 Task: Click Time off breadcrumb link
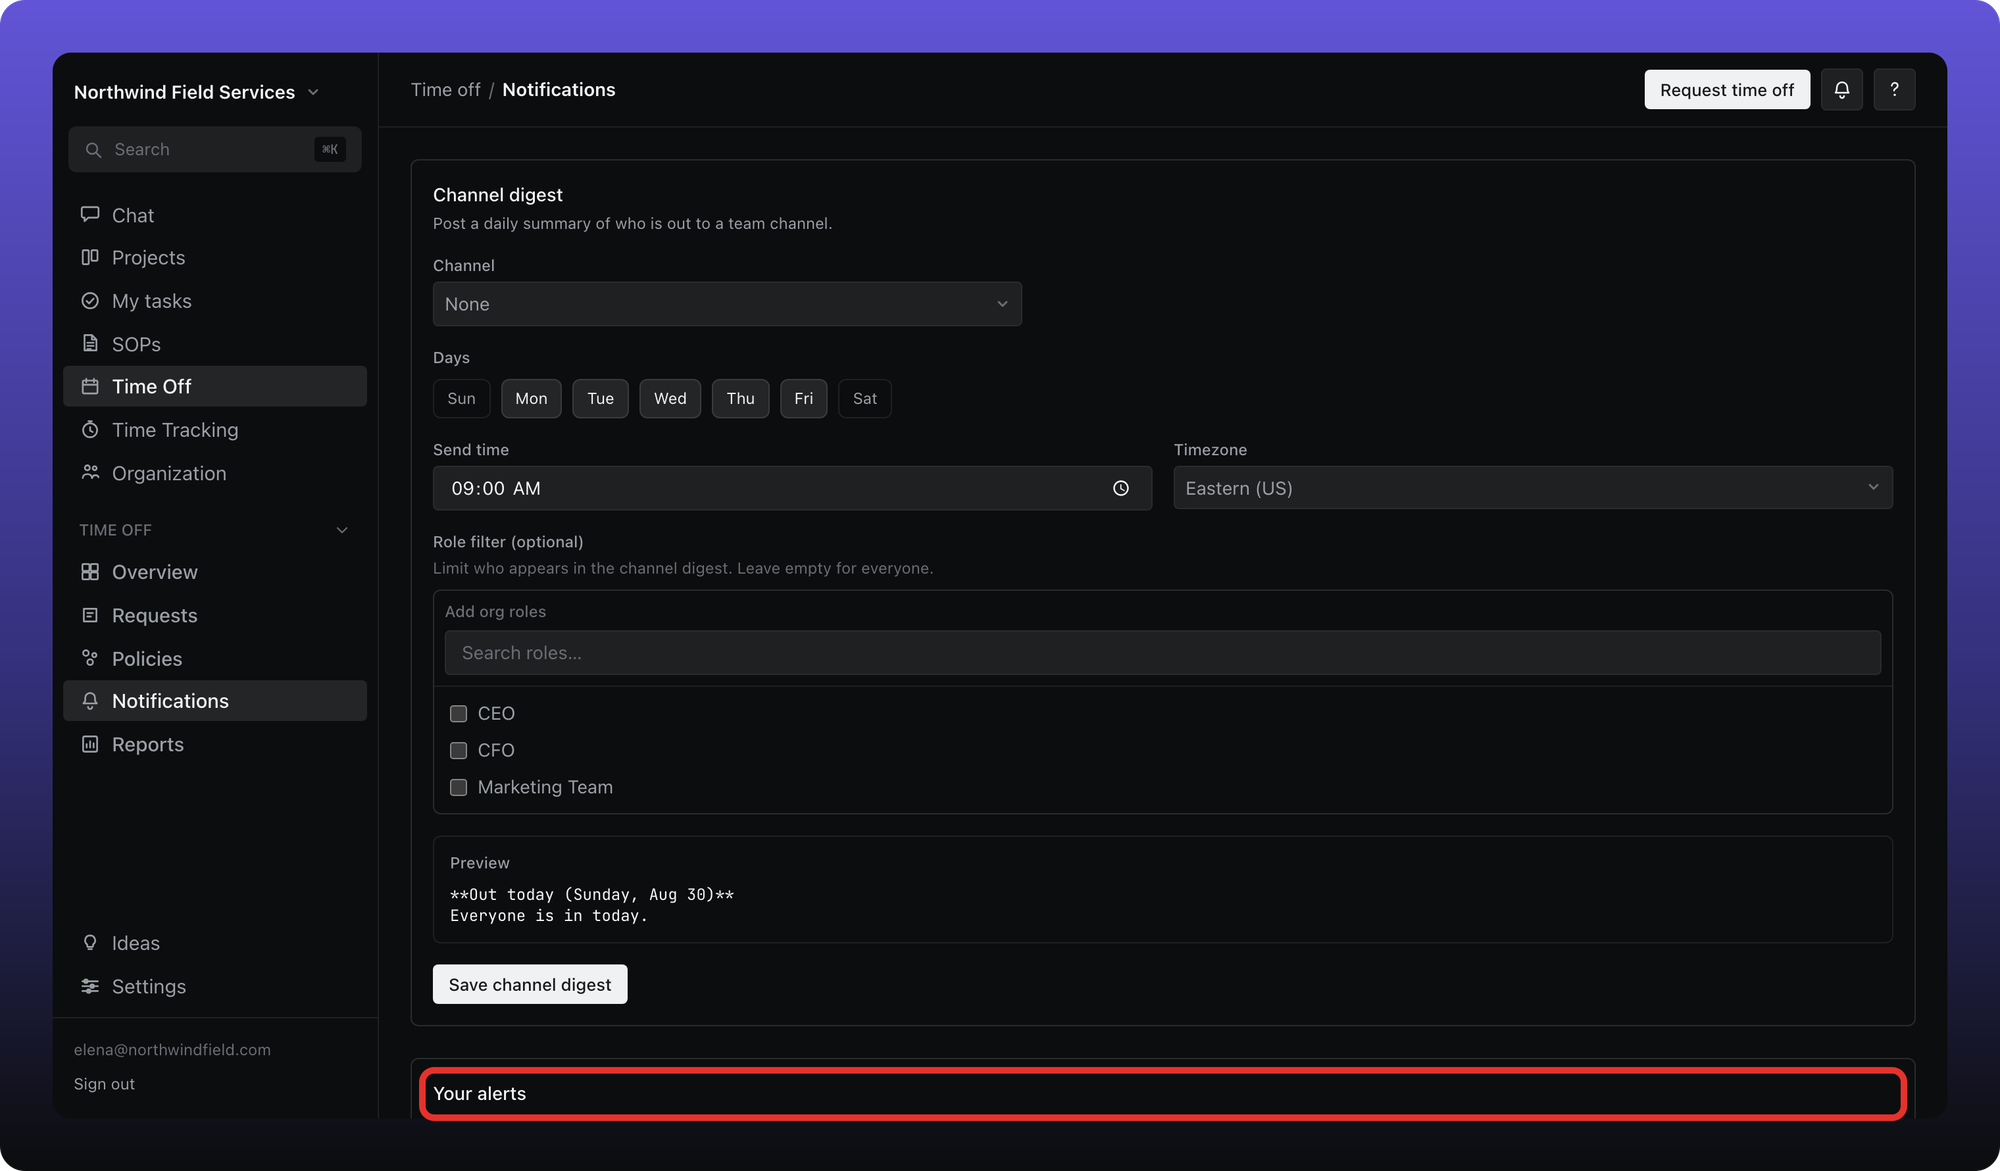[x=446, y=90]
